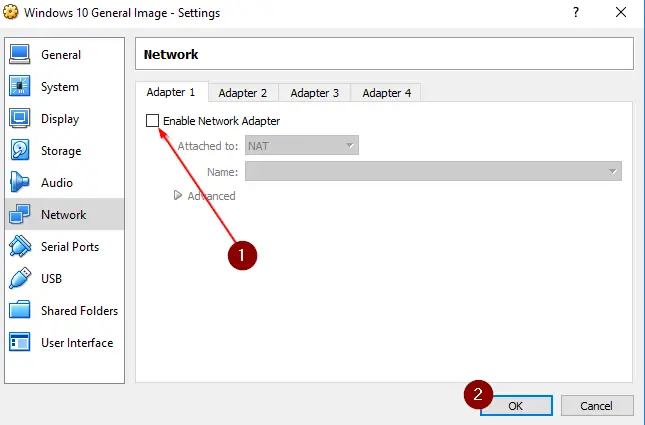Click the System chip icon
645x425 pixels.
pos(19,86)
